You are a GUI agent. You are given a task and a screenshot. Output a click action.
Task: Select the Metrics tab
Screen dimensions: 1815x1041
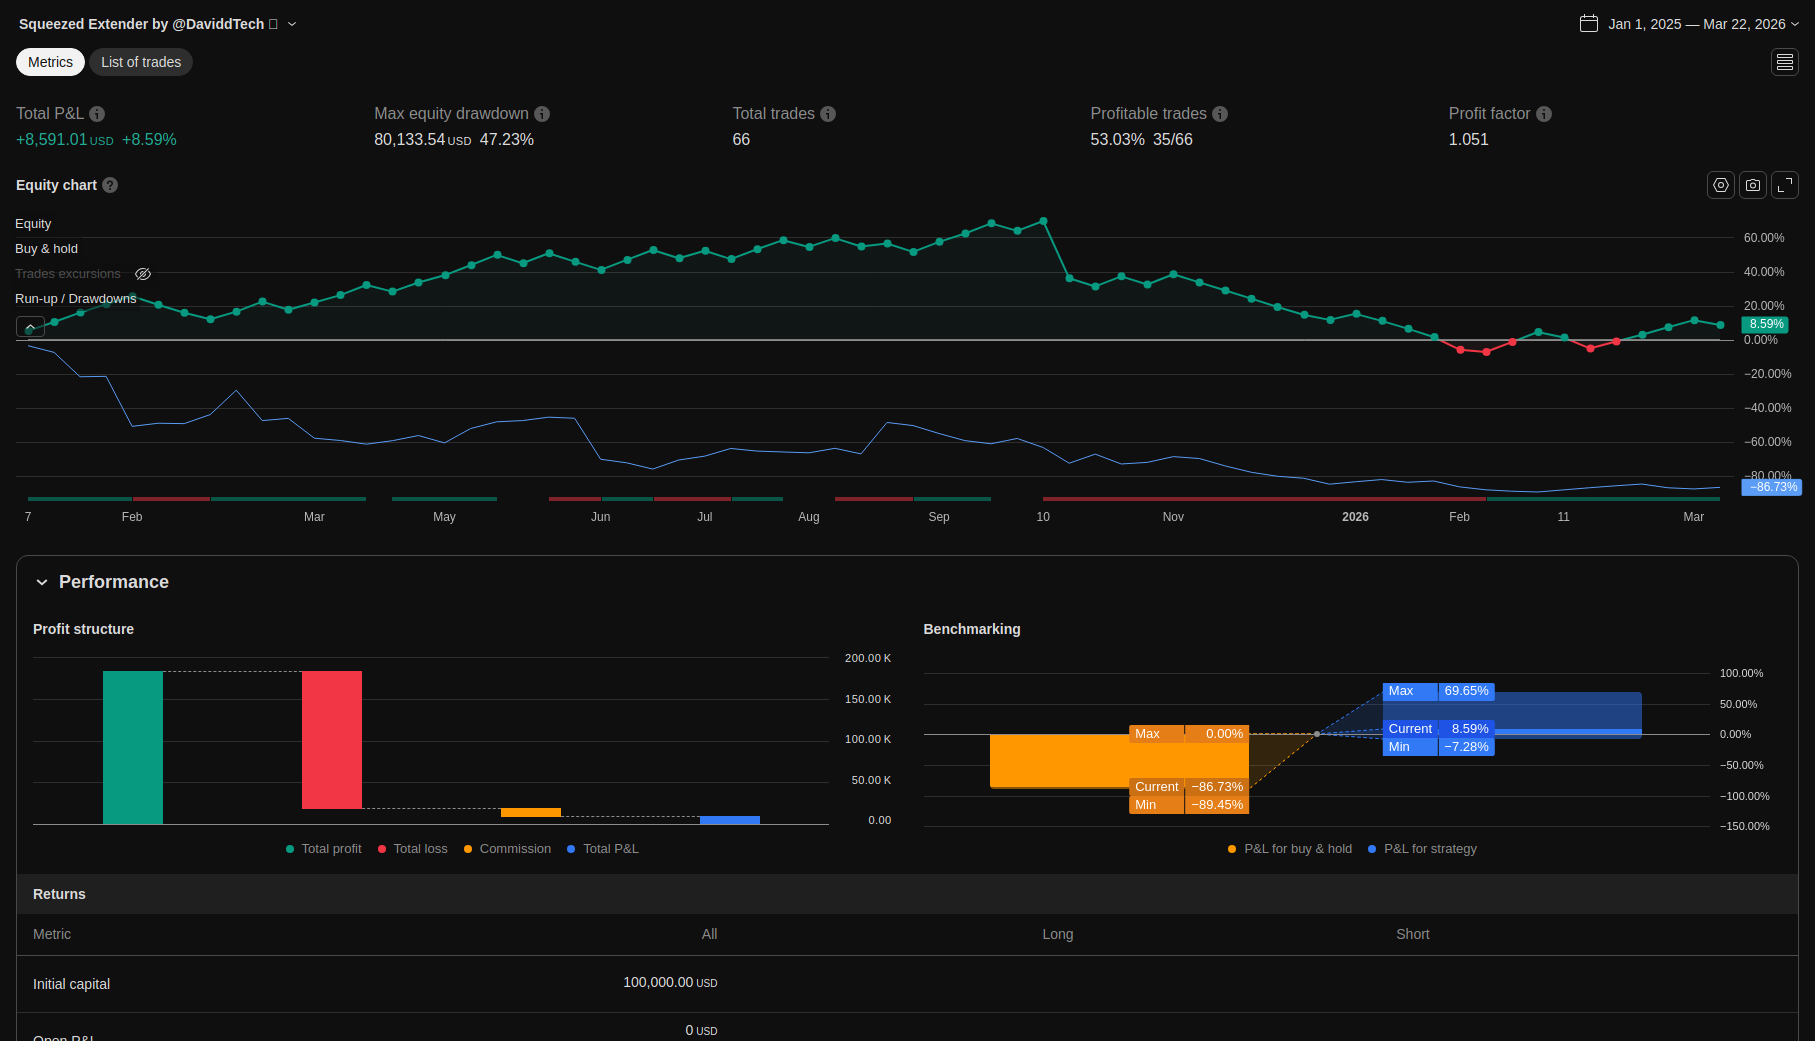[x=50, y=62]
